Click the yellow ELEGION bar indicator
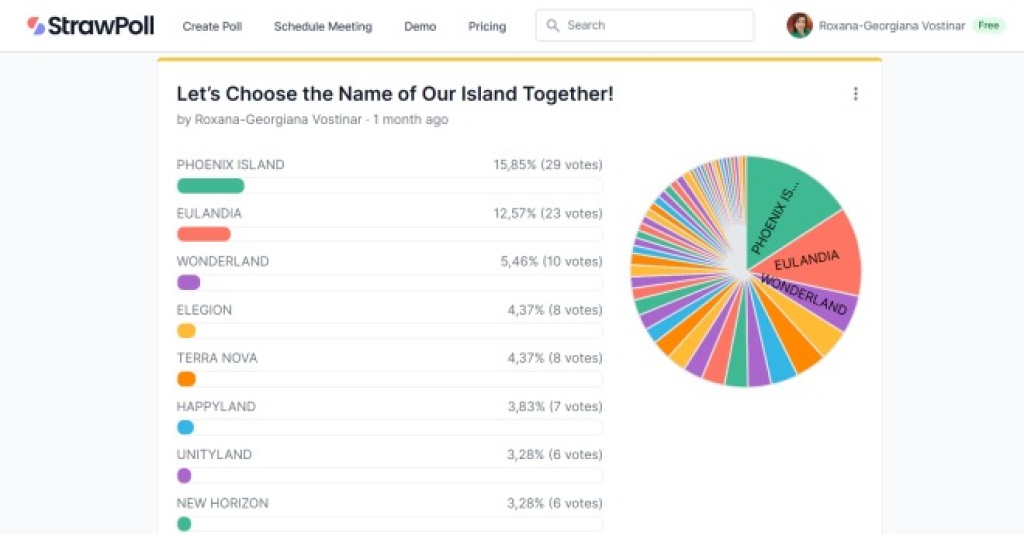The width and height of the screenshot is (1024, 535). tap(186, 331)
